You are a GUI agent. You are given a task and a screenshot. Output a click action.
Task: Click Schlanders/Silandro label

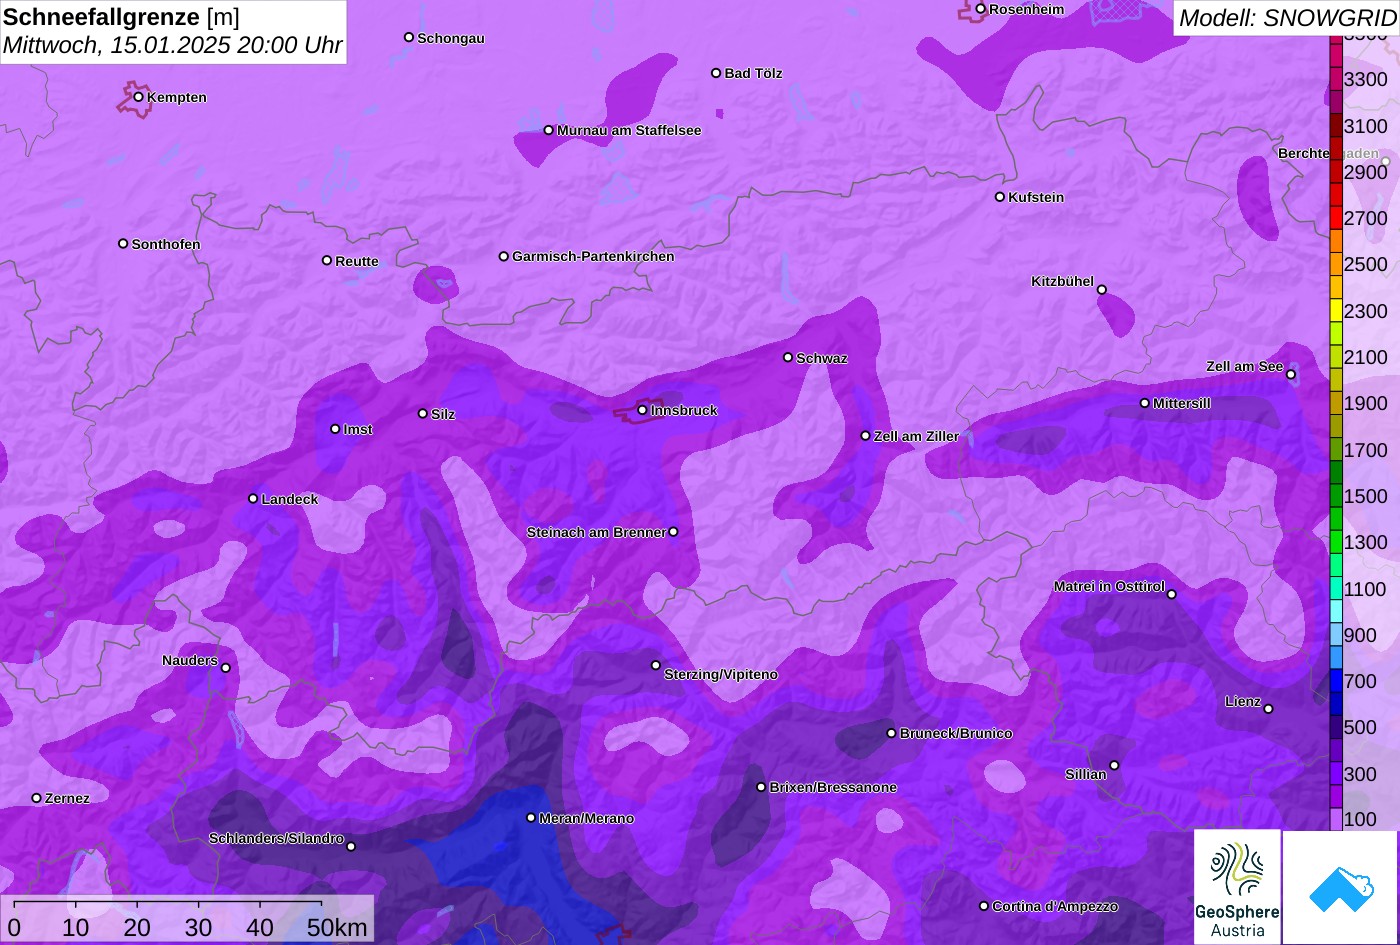tap(276, 838)
